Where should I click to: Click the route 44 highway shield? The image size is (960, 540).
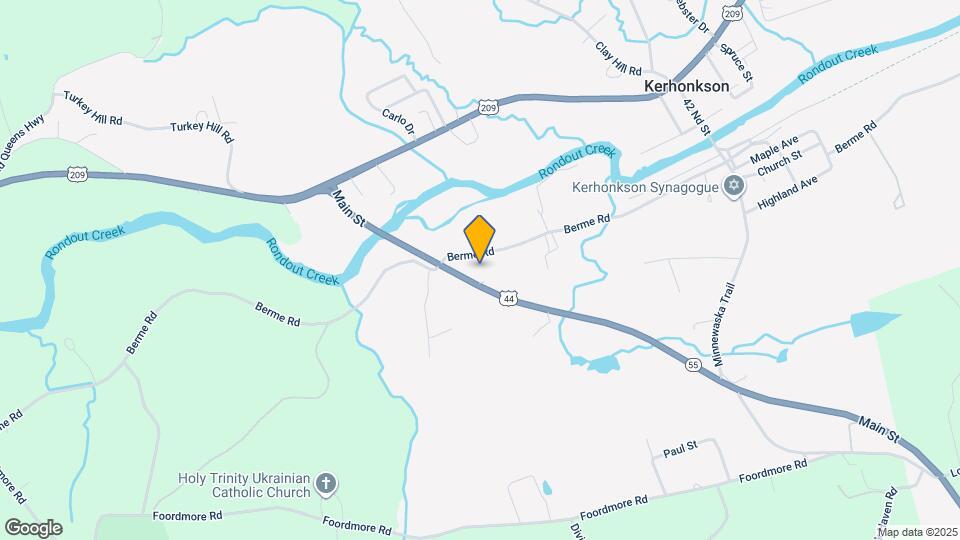click(508, 299)
